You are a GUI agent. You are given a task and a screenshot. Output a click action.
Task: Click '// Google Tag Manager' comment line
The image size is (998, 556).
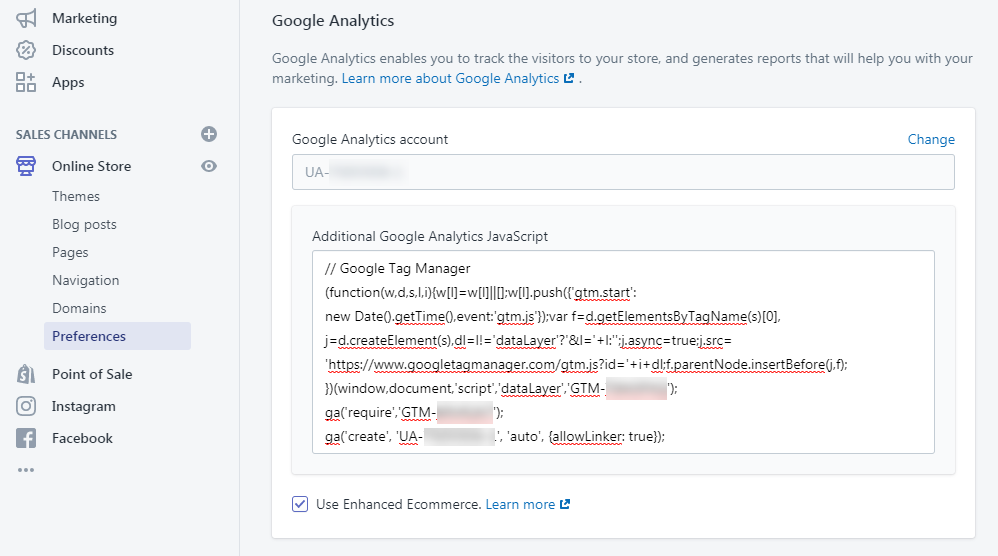[397, 268]
